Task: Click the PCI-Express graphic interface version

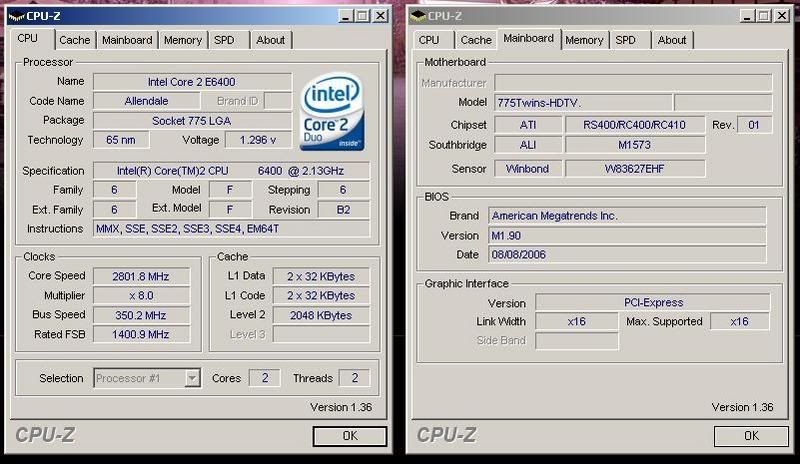Action: [653, 302]
